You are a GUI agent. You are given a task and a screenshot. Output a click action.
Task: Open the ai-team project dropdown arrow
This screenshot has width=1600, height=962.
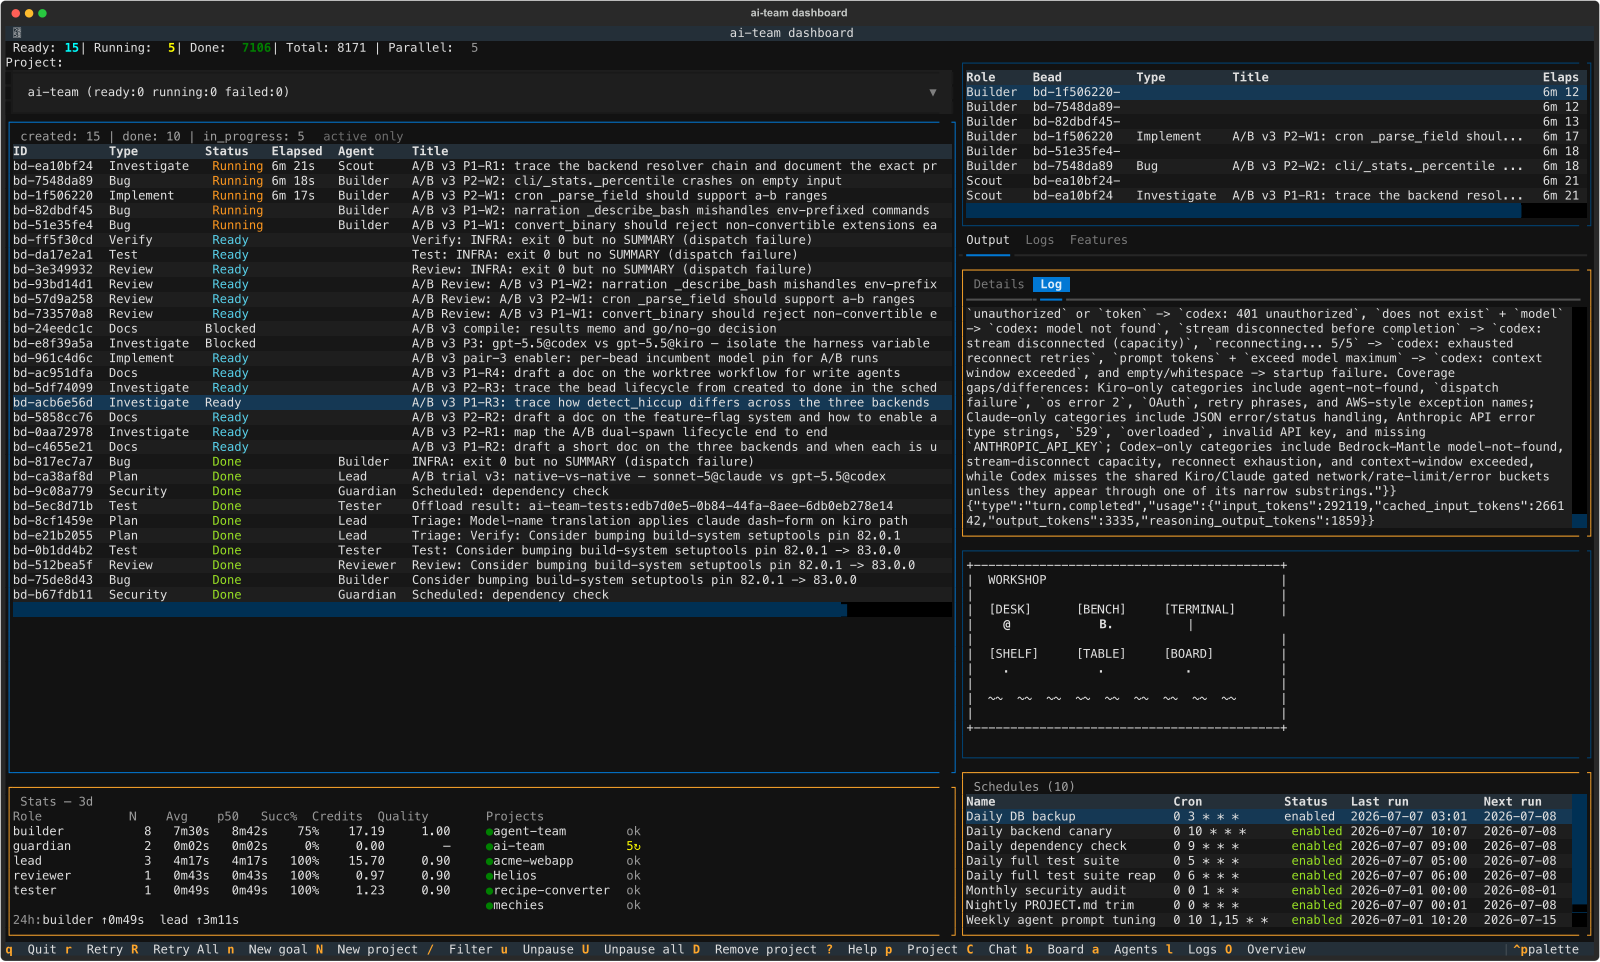click(933, 92)
